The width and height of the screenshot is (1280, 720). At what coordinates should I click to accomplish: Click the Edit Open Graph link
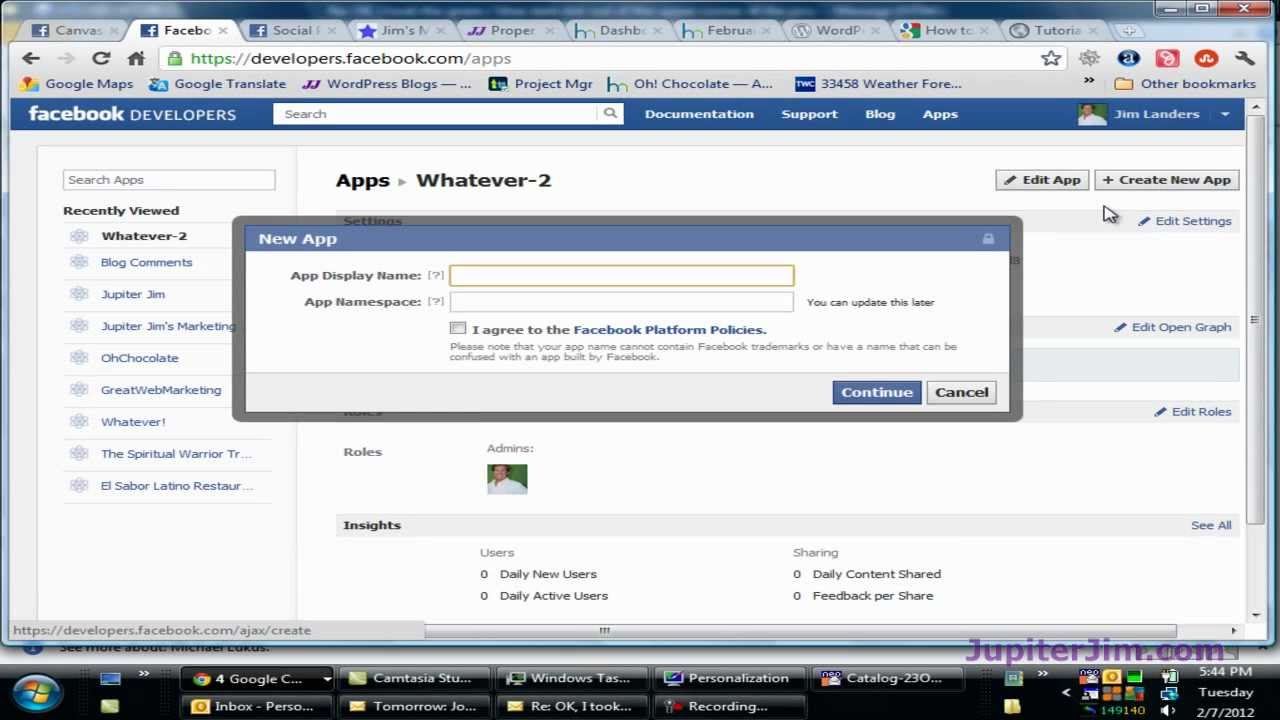[x=1173, y=327]
